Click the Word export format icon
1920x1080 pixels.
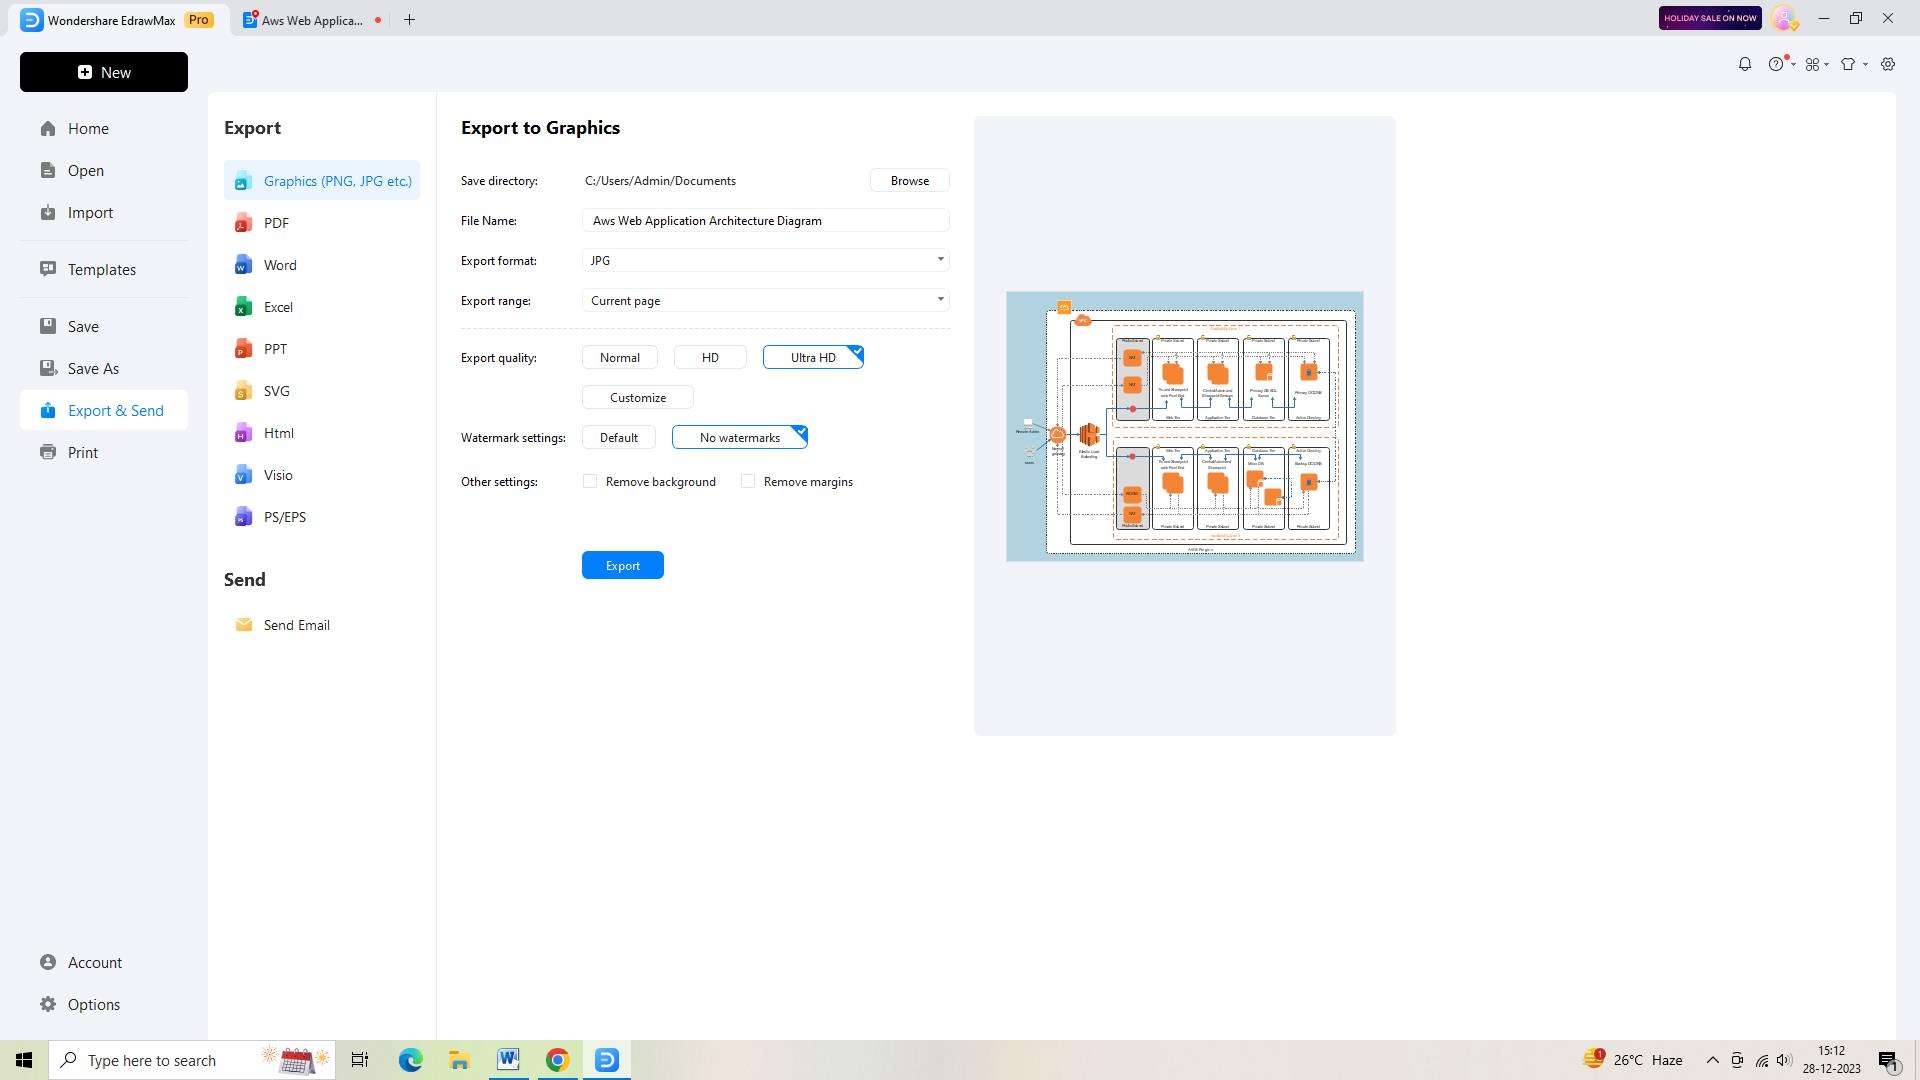[244, 264]
